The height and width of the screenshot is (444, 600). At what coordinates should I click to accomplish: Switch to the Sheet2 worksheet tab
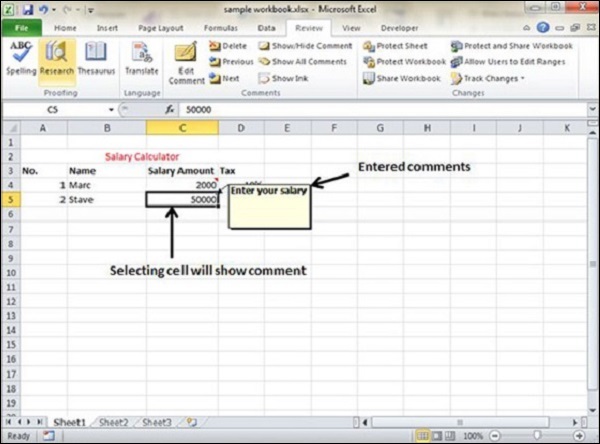click(x=113, y=423)
